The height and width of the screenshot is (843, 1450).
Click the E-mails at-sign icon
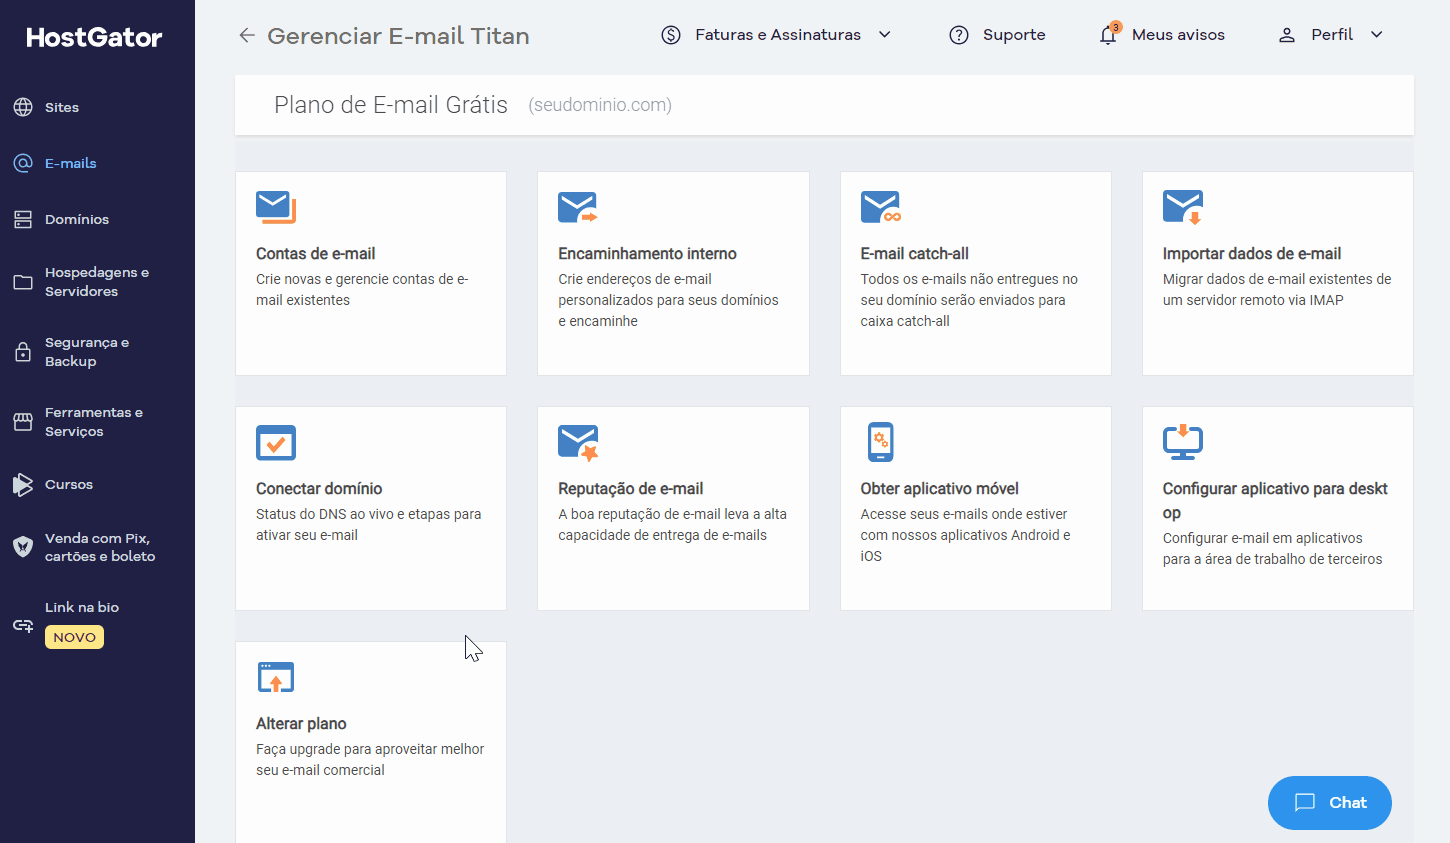23,163
